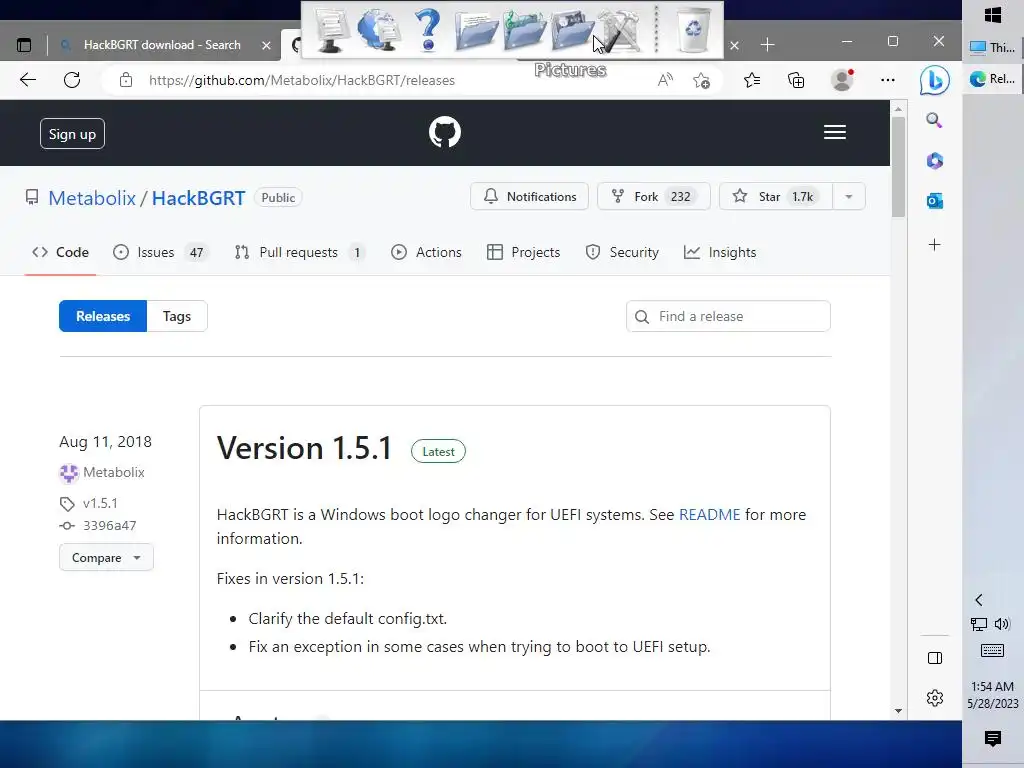This screenshot has width=1024, height=768.
Task: Open My Computer icon in the dock
Action: pos(332,29)
